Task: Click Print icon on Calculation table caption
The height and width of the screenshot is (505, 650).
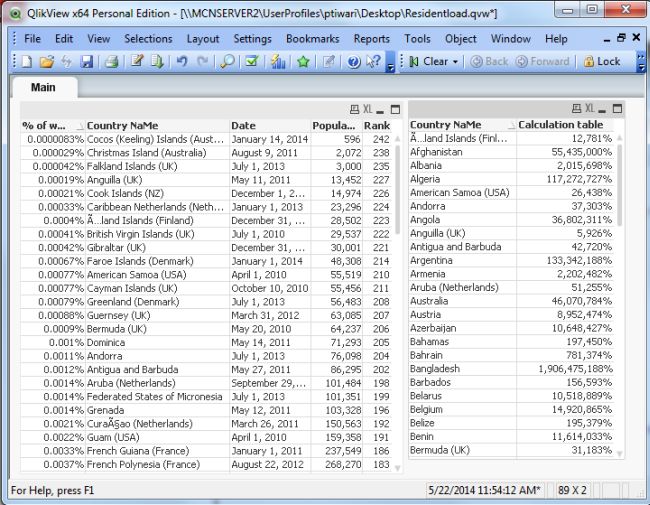Action: (577, 109)
